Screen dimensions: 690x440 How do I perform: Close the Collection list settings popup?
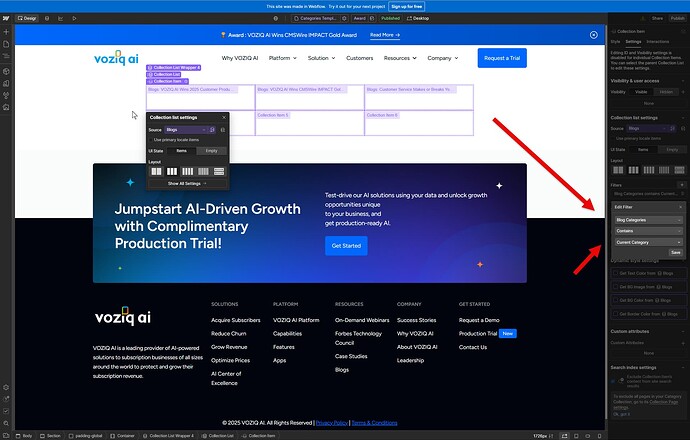pos(224,117)
